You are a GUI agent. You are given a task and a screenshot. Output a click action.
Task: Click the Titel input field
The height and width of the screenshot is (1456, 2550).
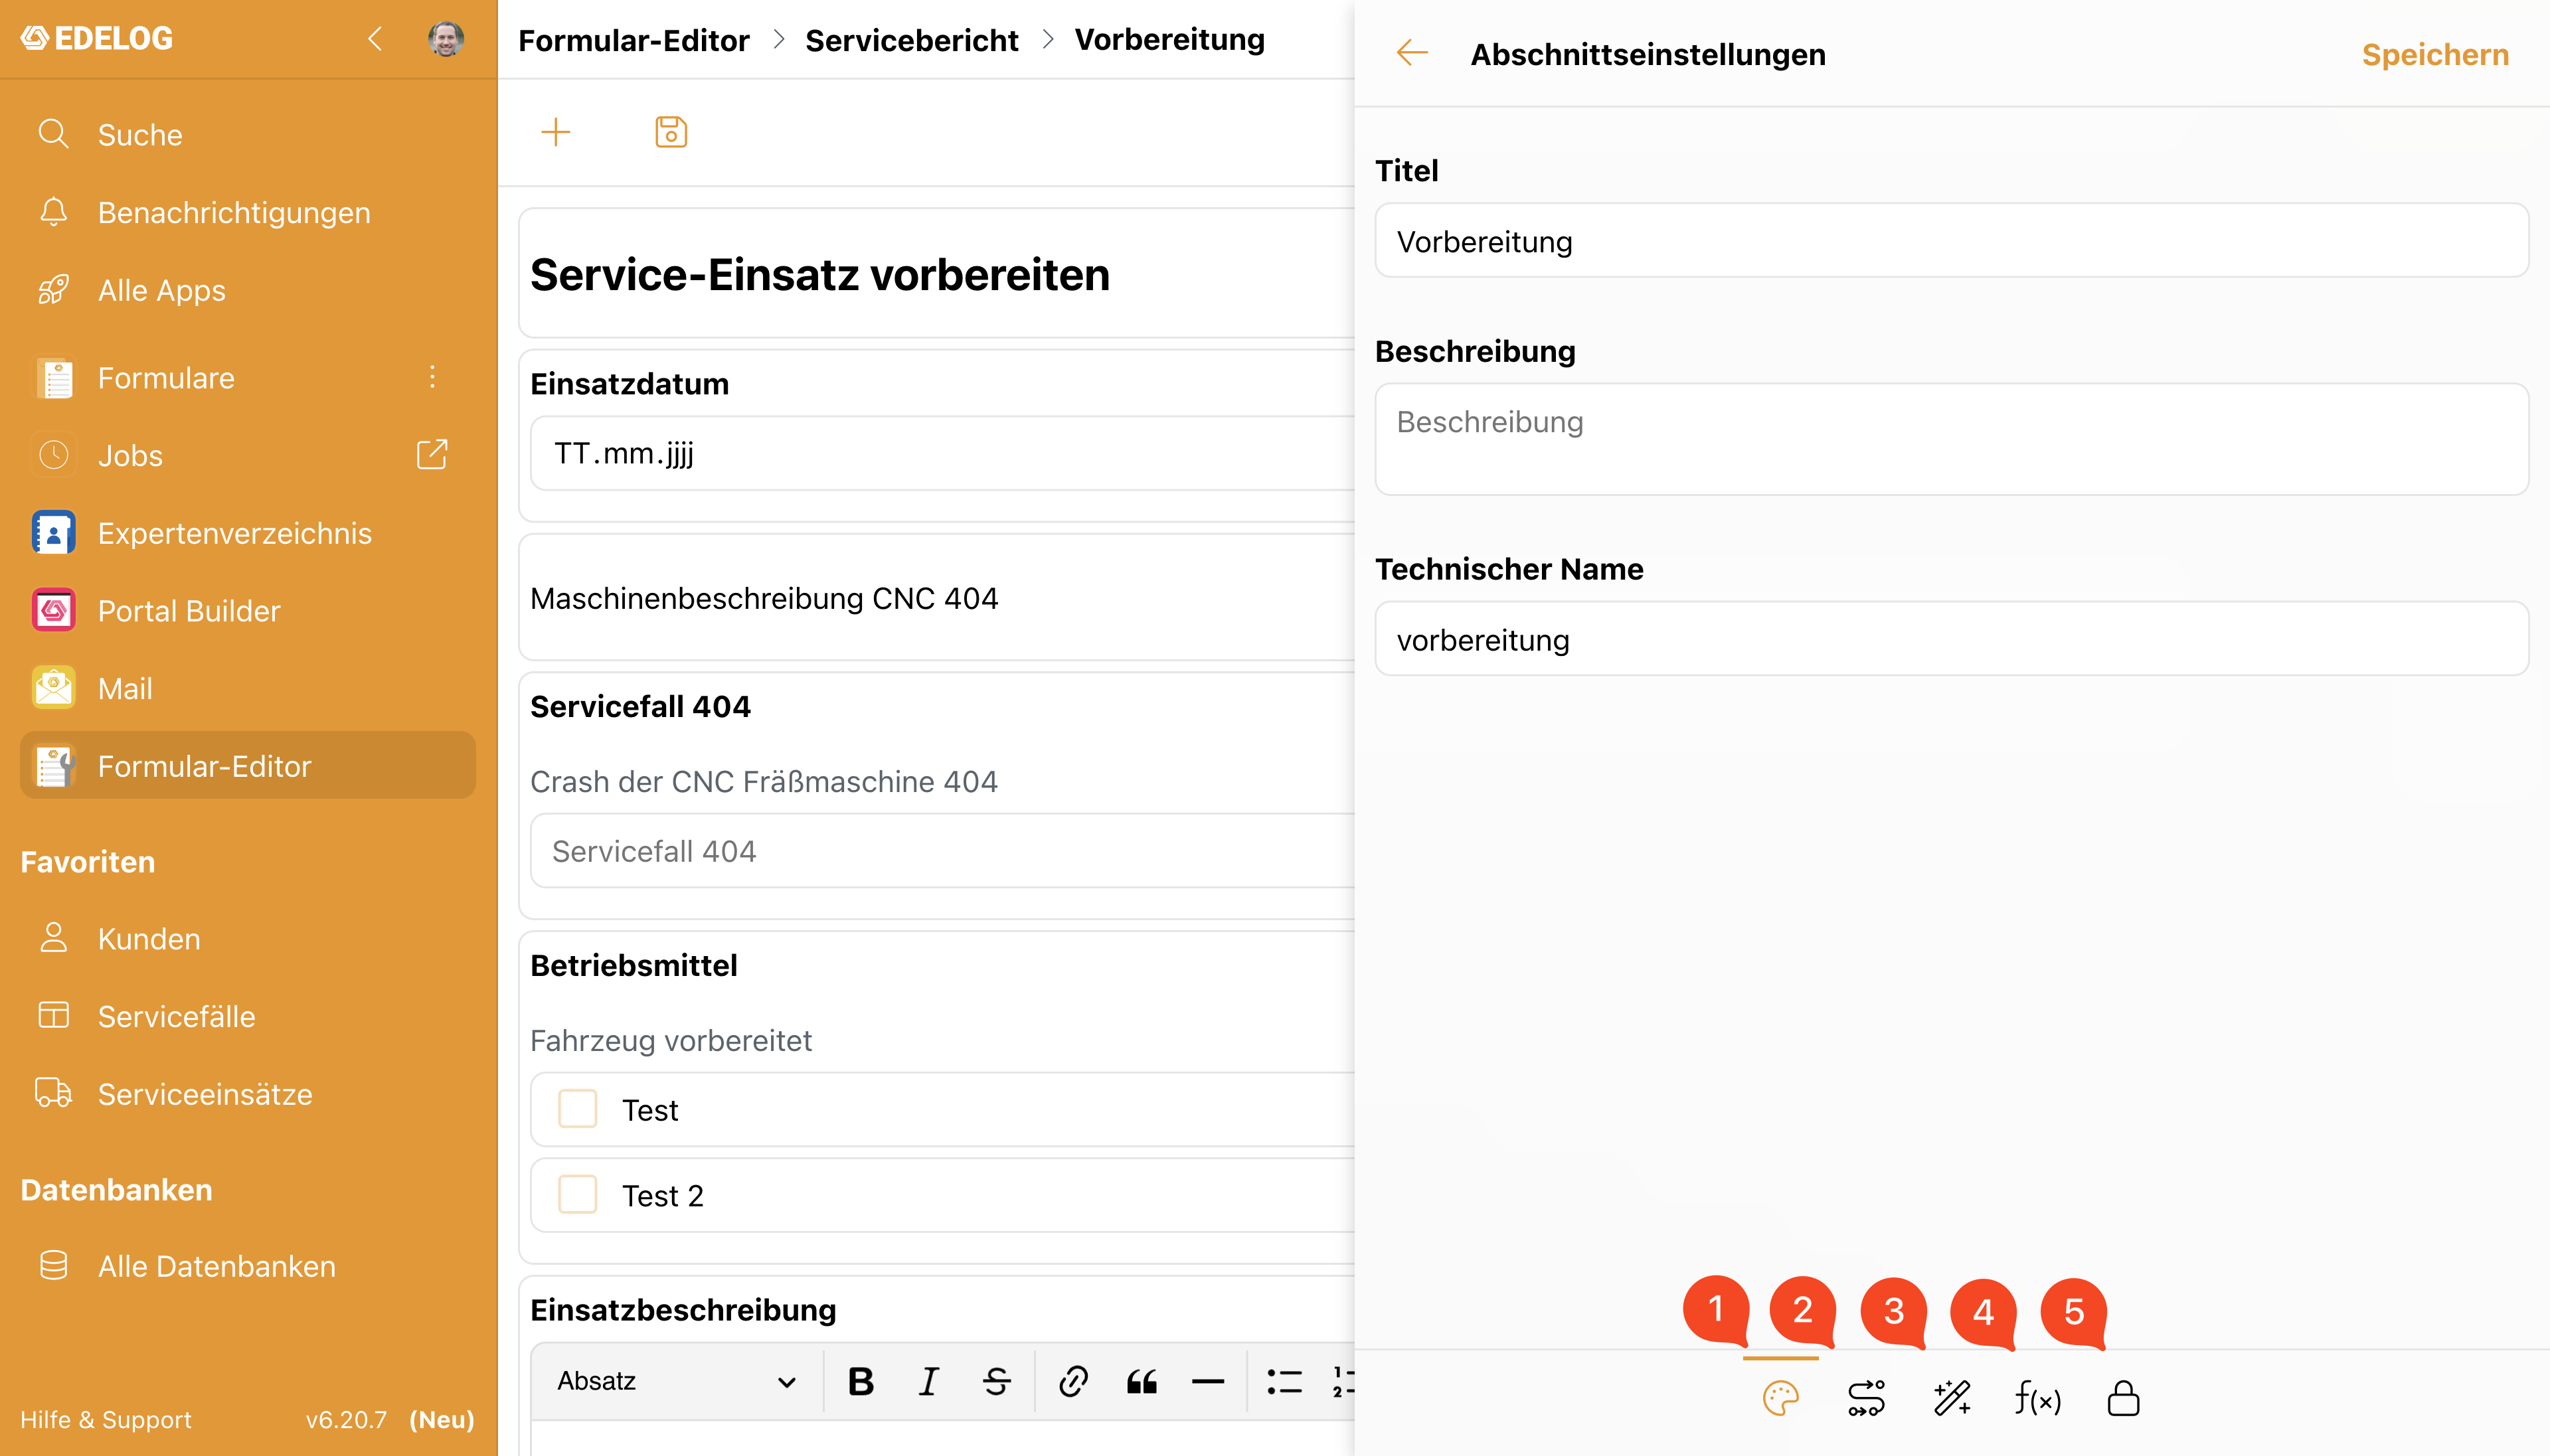coord(1951,241)
